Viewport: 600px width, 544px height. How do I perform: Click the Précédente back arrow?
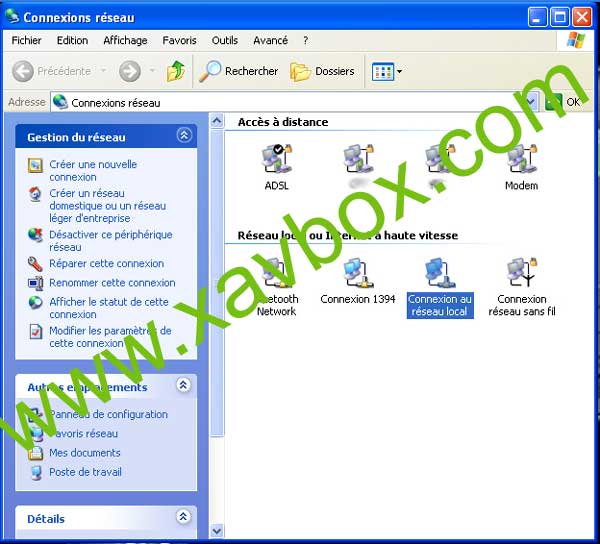(23, 71)
